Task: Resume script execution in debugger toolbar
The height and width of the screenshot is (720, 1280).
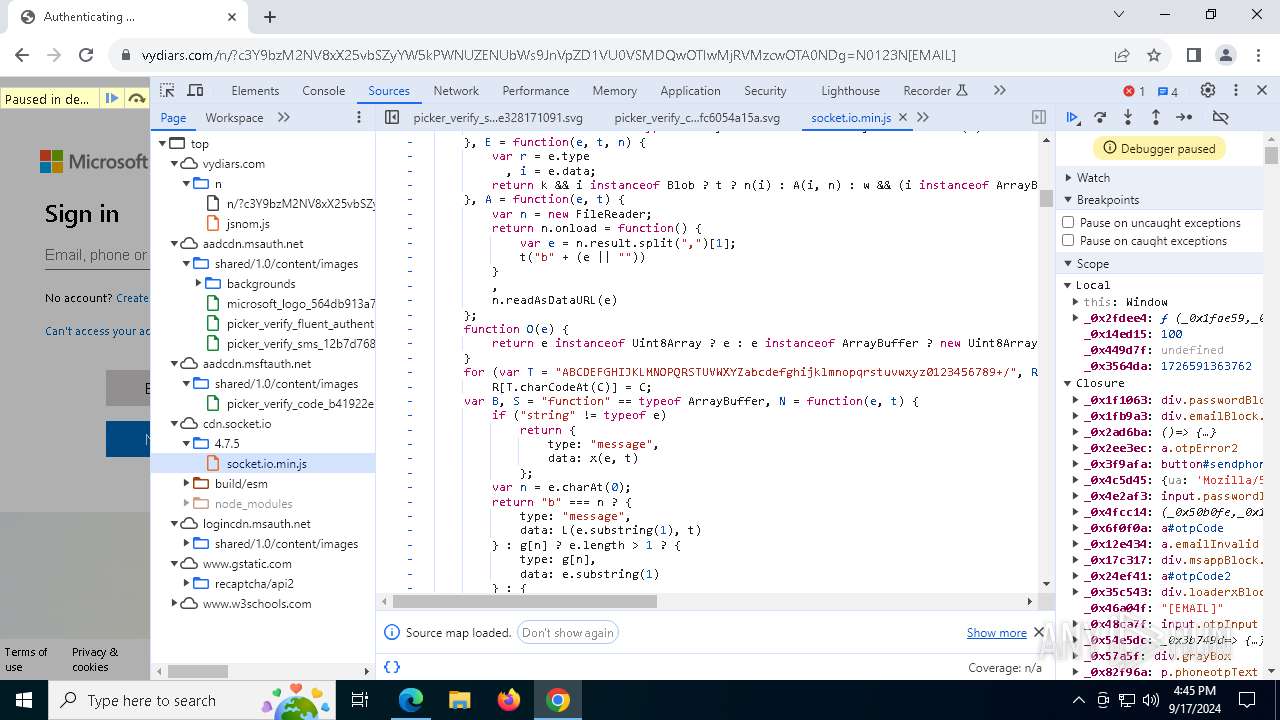Action: [1072, 117]
